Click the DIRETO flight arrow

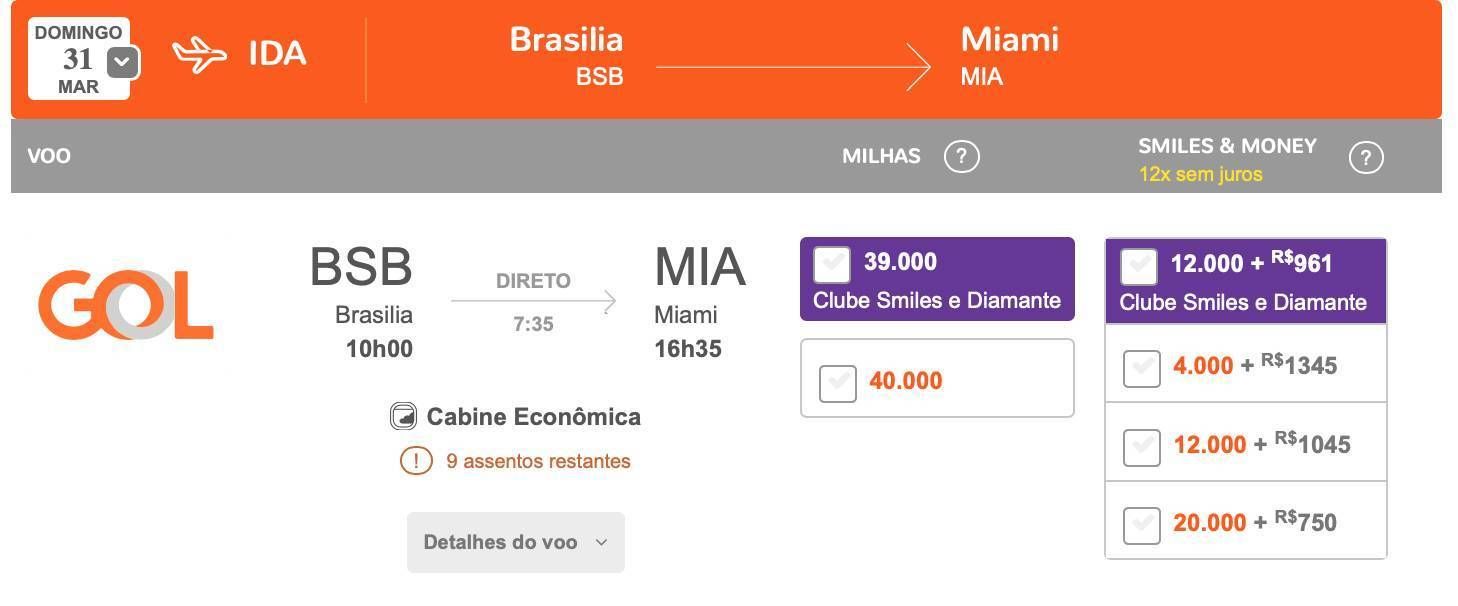(533, 301)
